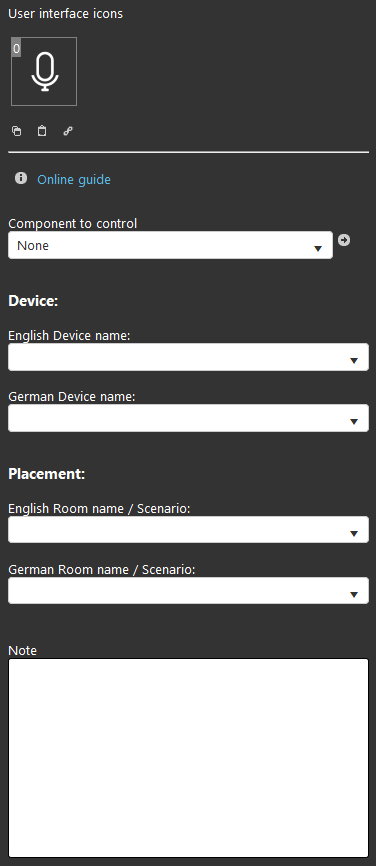
Task: Expand the German Room name / Scenario arrow
Action: coord(354,594)
